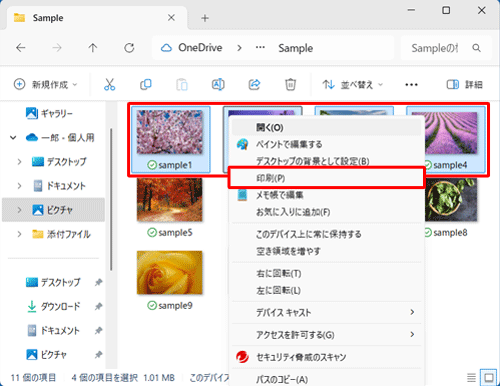The width and height of the screenshot is (500, 386).
Task: Click the sample9 yellow rose thumbnail
Action: coord(170,272)
